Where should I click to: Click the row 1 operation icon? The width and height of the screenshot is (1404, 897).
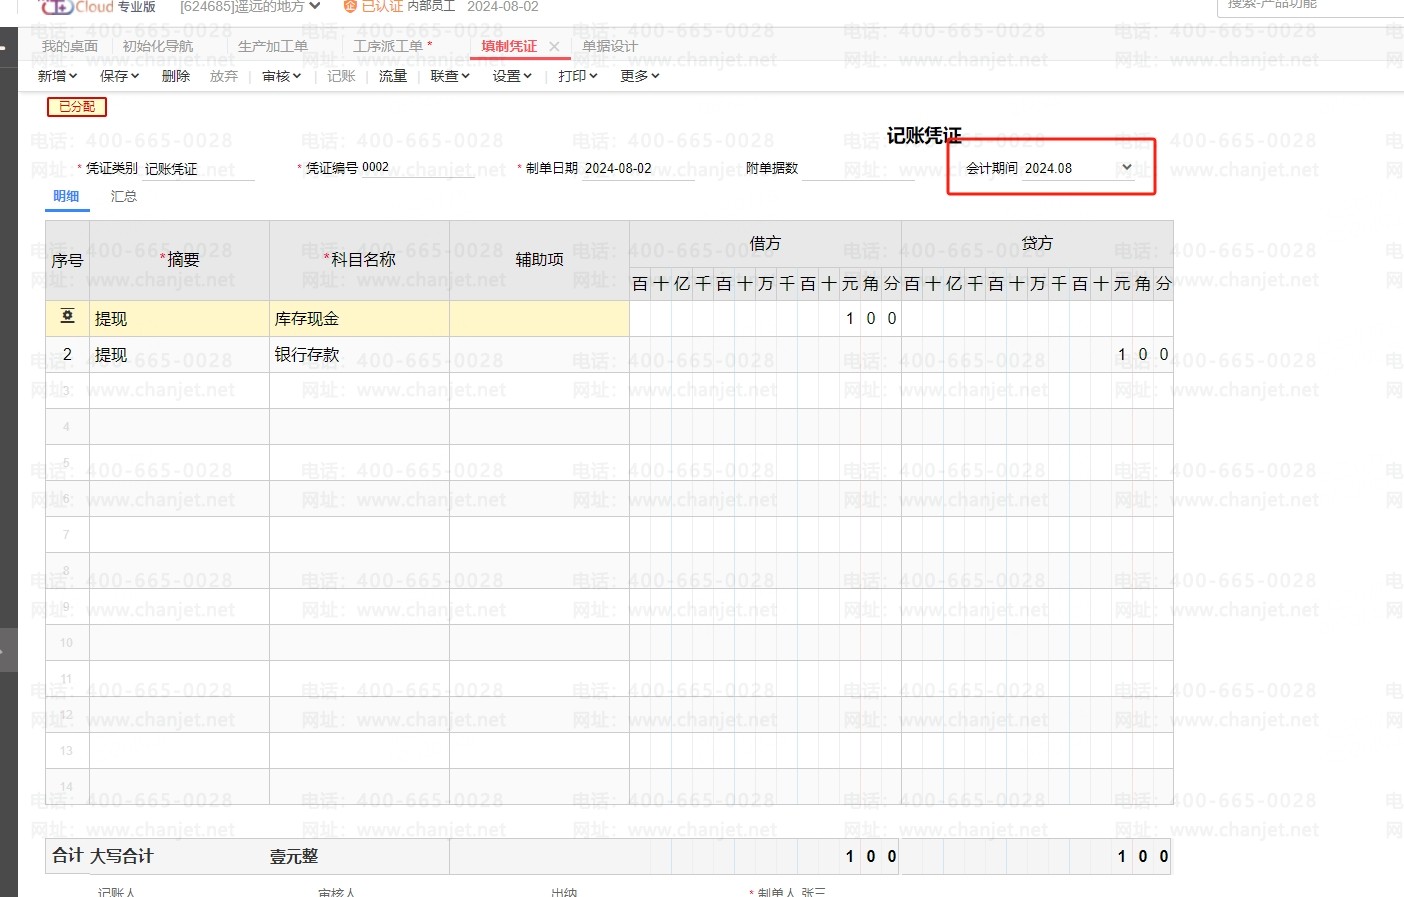pyautogui.click(x=67, y=317)
